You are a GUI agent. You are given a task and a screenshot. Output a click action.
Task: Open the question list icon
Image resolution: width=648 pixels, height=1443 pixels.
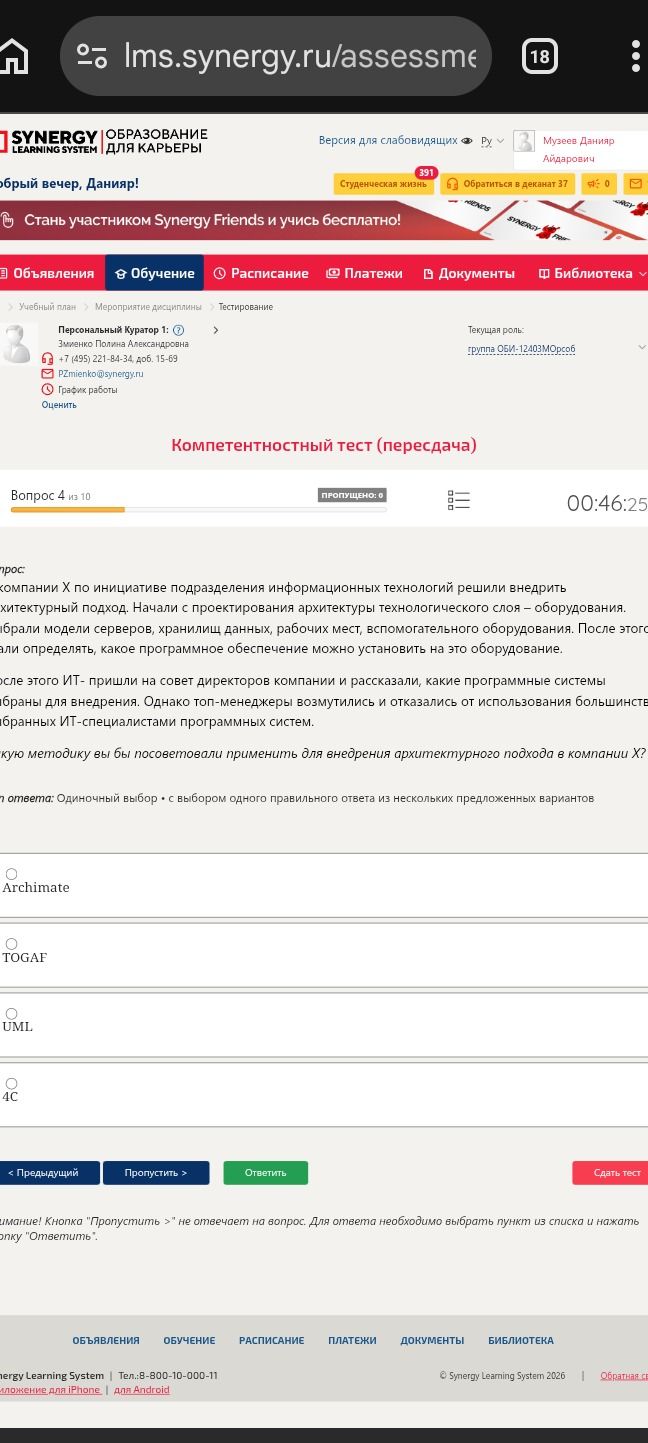click(x=459, y=500)
